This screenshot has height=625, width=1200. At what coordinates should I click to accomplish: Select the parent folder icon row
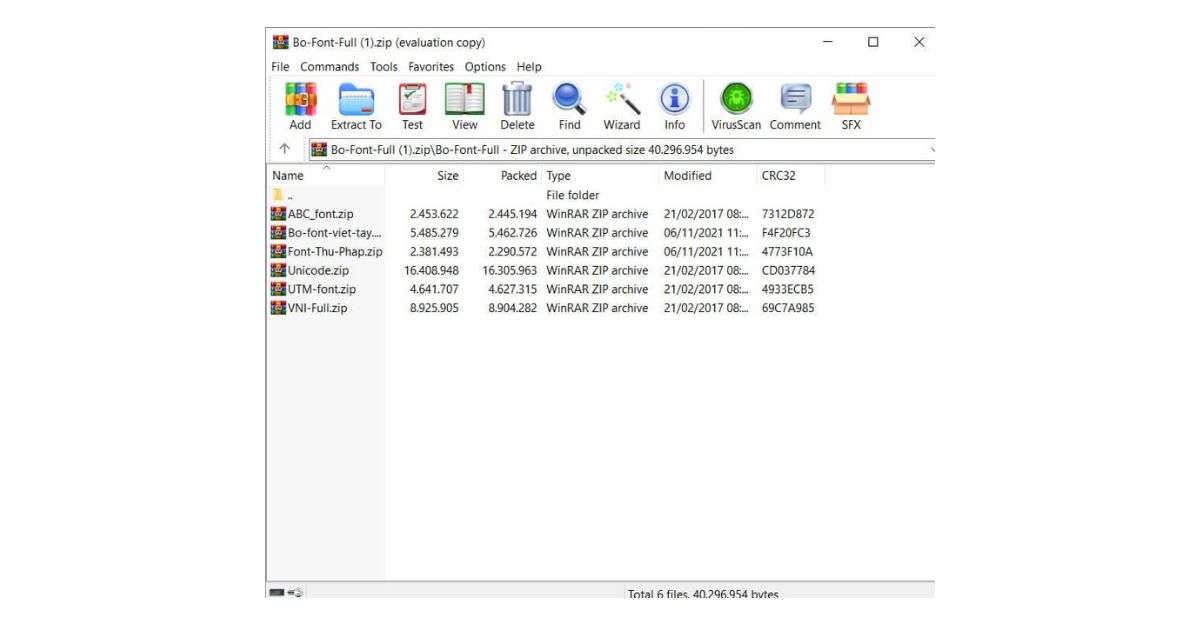pos(279,195)
